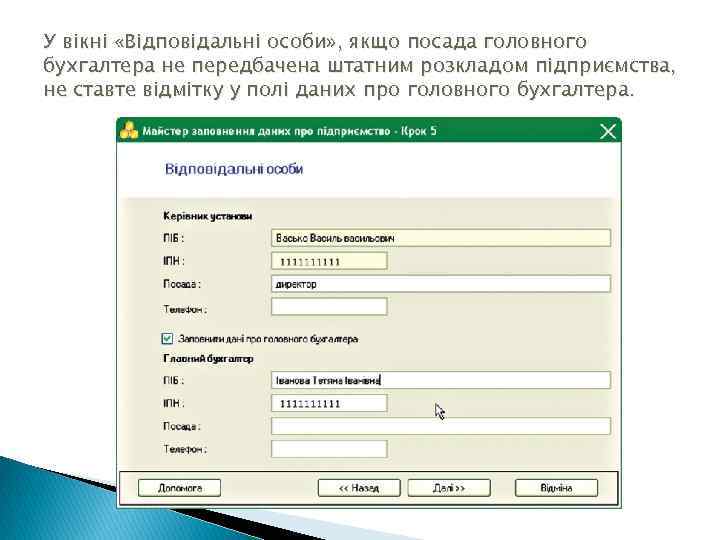Click the 'Відповідальні особи' heading
This screenshot has width=720, height=540.
click(x=234, y=169)
